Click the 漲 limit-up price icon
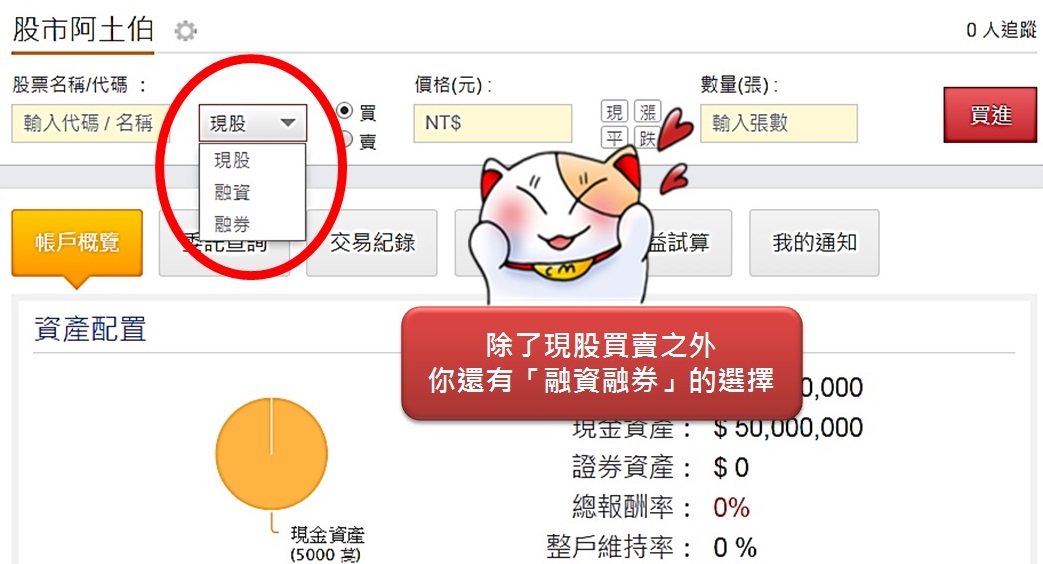 tap(647, 111)
